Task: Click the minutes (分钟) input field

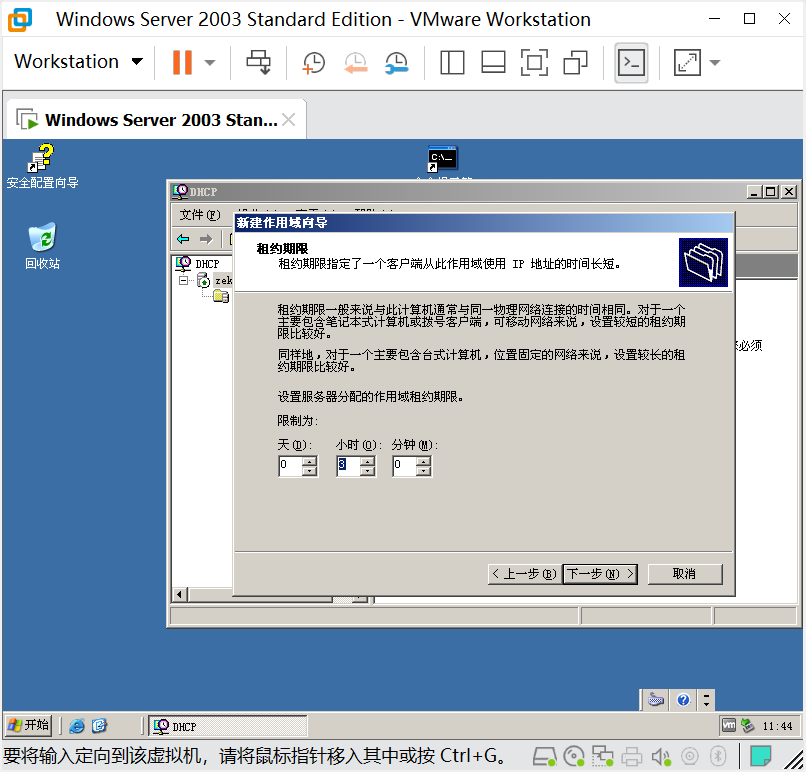Action: coord(404,466)
